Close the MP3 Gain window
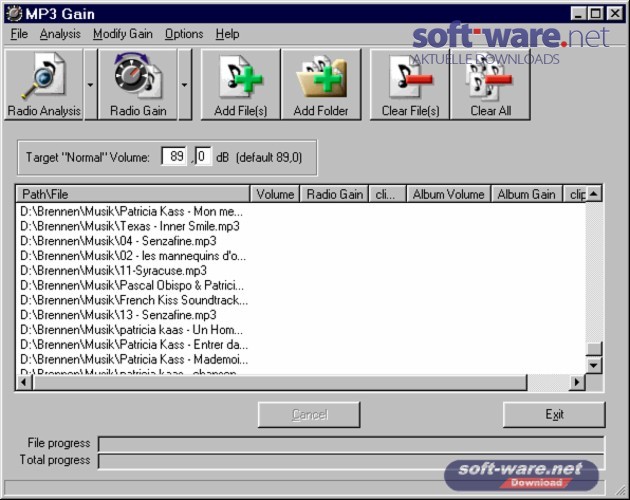This screenshot has height=500, width=630. click(615, 14)
